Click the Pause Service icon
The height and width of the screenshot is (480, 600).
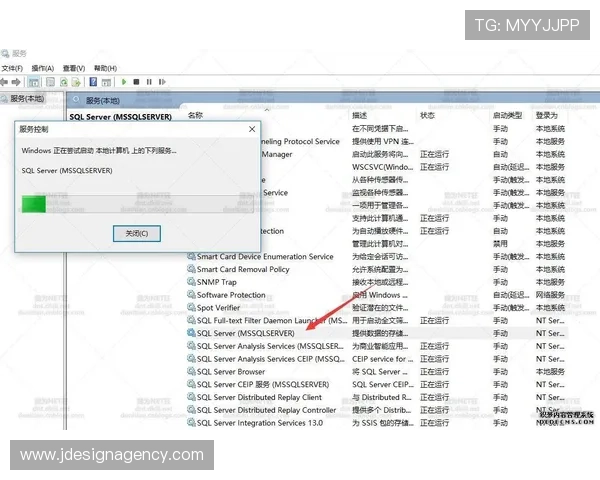tap(149, 82)
